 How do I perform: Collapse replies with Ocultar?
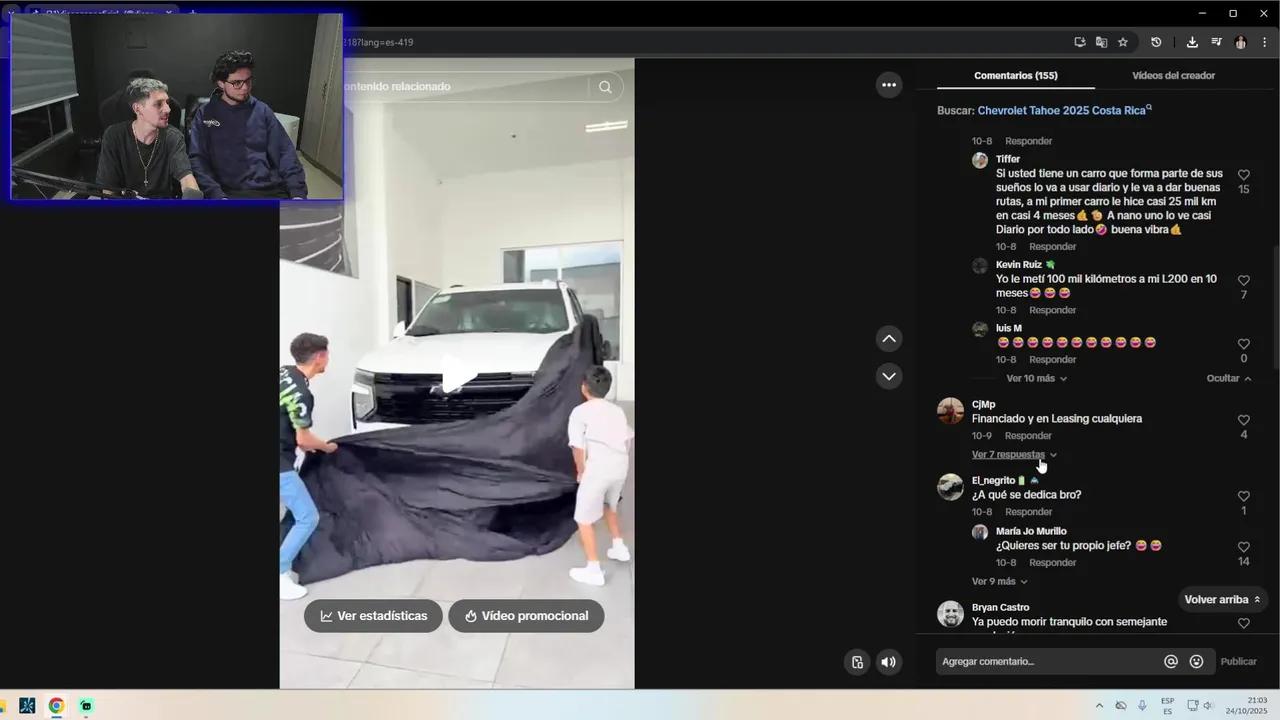pyautogui.click(x=1228, y=379)
